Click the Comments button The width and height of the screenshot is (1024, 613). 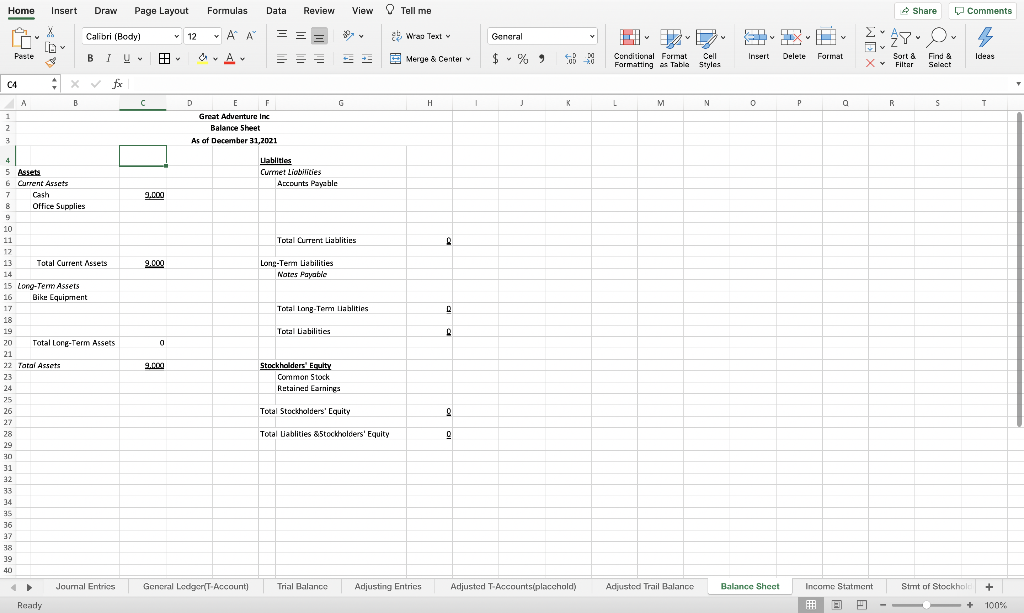point(983,10)
